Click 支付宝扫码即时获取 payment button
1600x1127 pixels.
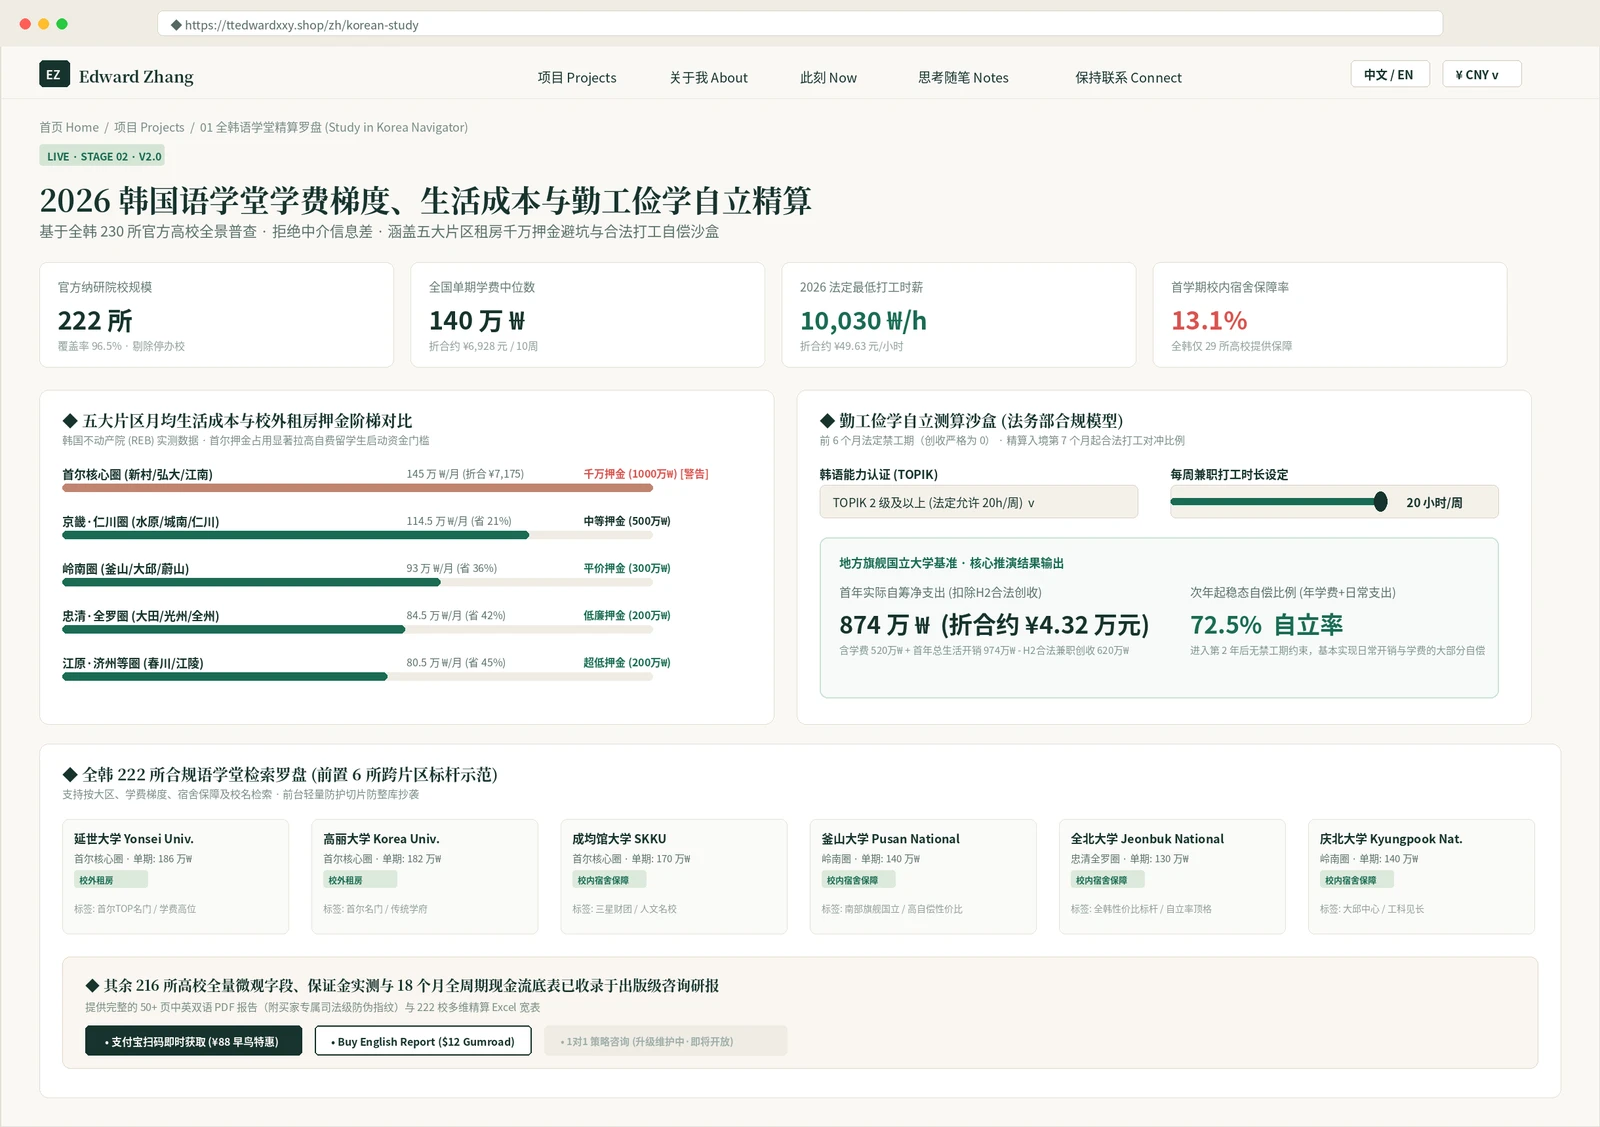[x=193, y=1041]
